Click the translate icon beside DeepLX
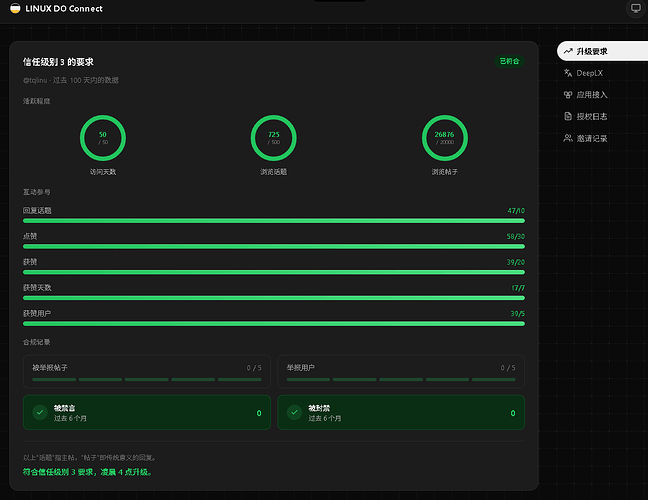Image resolution: width=648 pixels, height=500 pixels. (x=568, y=73)
